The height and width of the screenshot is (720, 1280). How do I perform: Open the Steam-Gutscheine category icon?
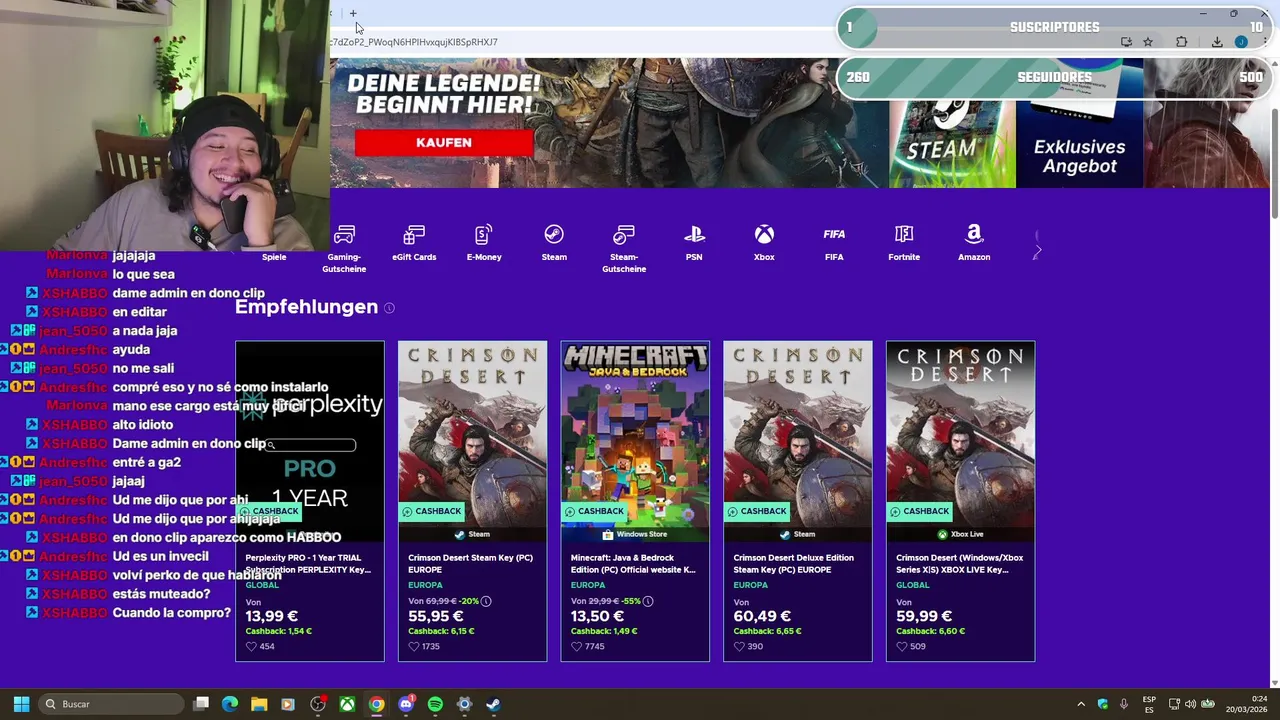click(624, 235)
